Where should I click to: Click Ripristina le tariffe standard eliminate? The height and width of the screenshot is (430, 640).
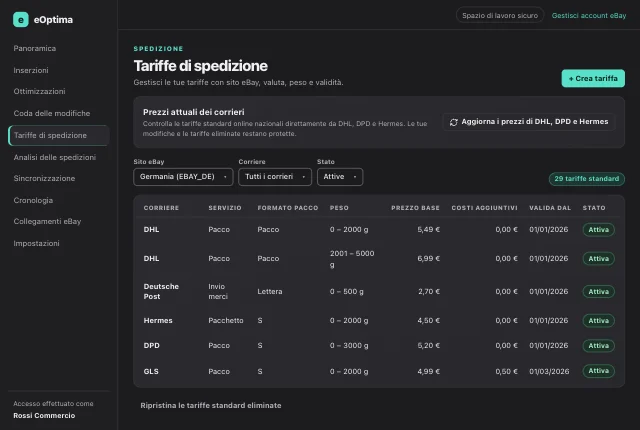click(211, 406)
